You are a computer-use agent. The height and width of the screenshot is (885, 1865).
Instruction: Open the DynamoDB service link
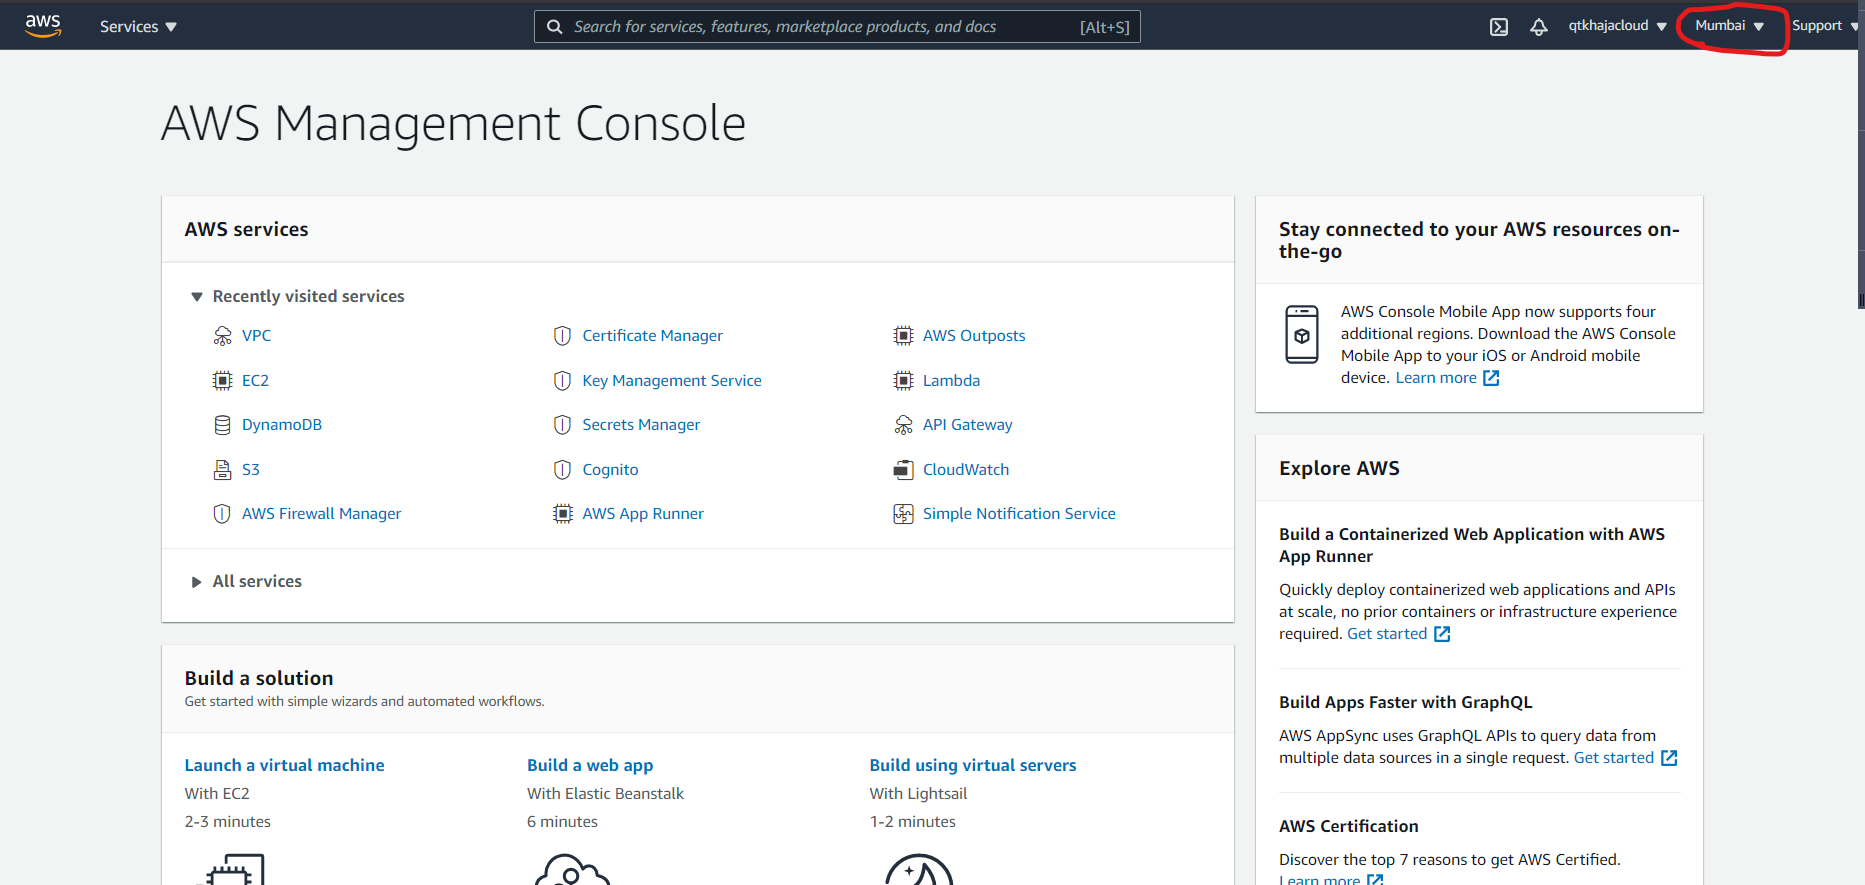[x=282, y=425]
